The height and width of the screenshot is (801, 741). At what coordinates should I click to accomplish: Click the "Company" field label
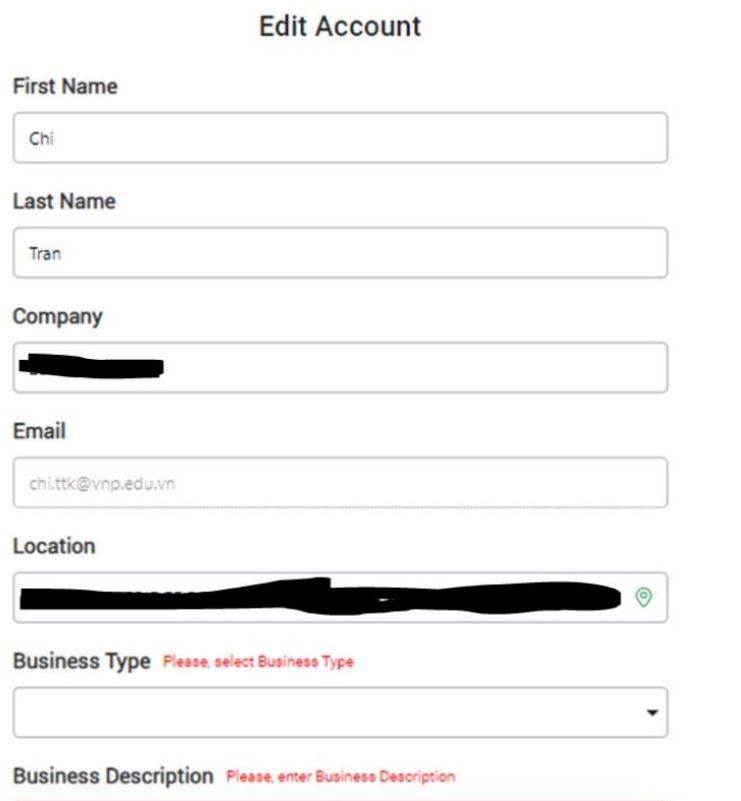tap(57, 317)
